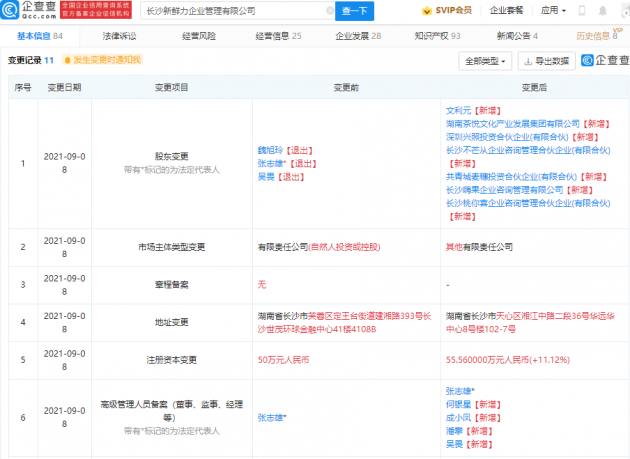
Task: Open 成小凤 newly added executive link
Action: click(x=458, y=418)
